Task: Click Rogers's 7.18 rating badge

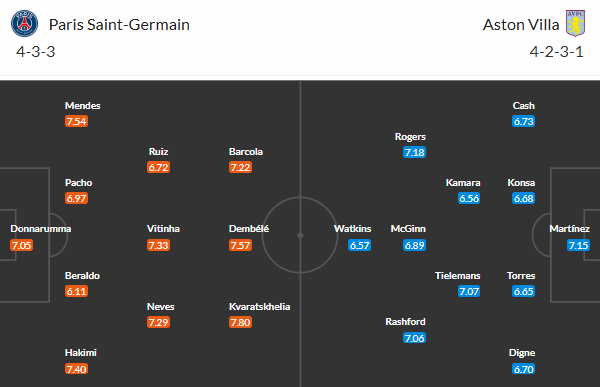Action: (x=414, y=152)
